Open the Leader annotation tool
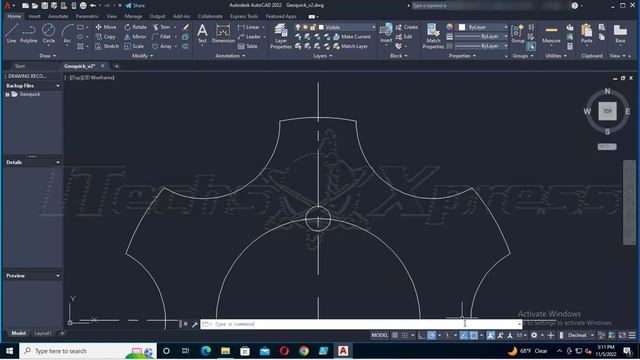 (x=249, y=37)
